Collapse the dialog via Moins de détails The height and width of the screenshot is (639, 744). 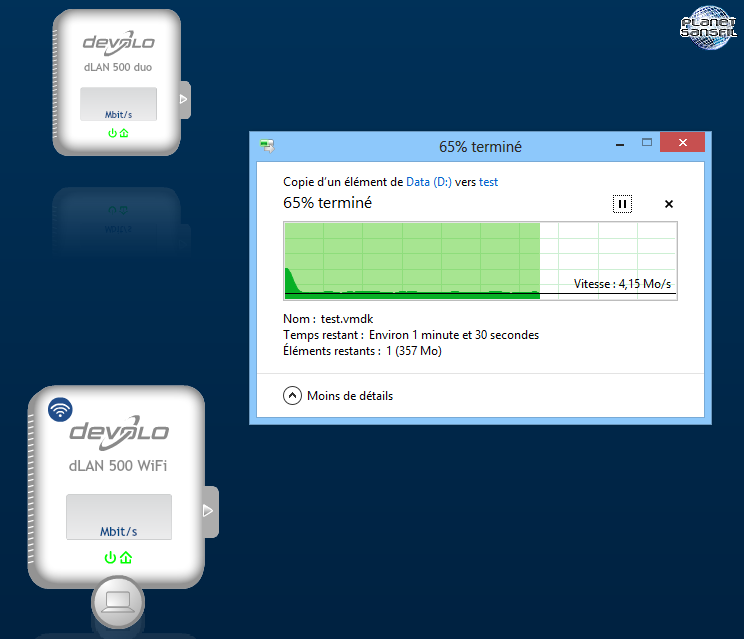point(338,396)
